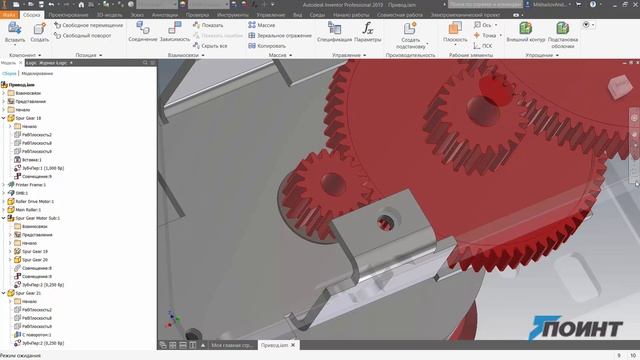Screen dimensions: 640x360
Task: Expand the Printer Frame:1 tree node
Action: point(4,184)
